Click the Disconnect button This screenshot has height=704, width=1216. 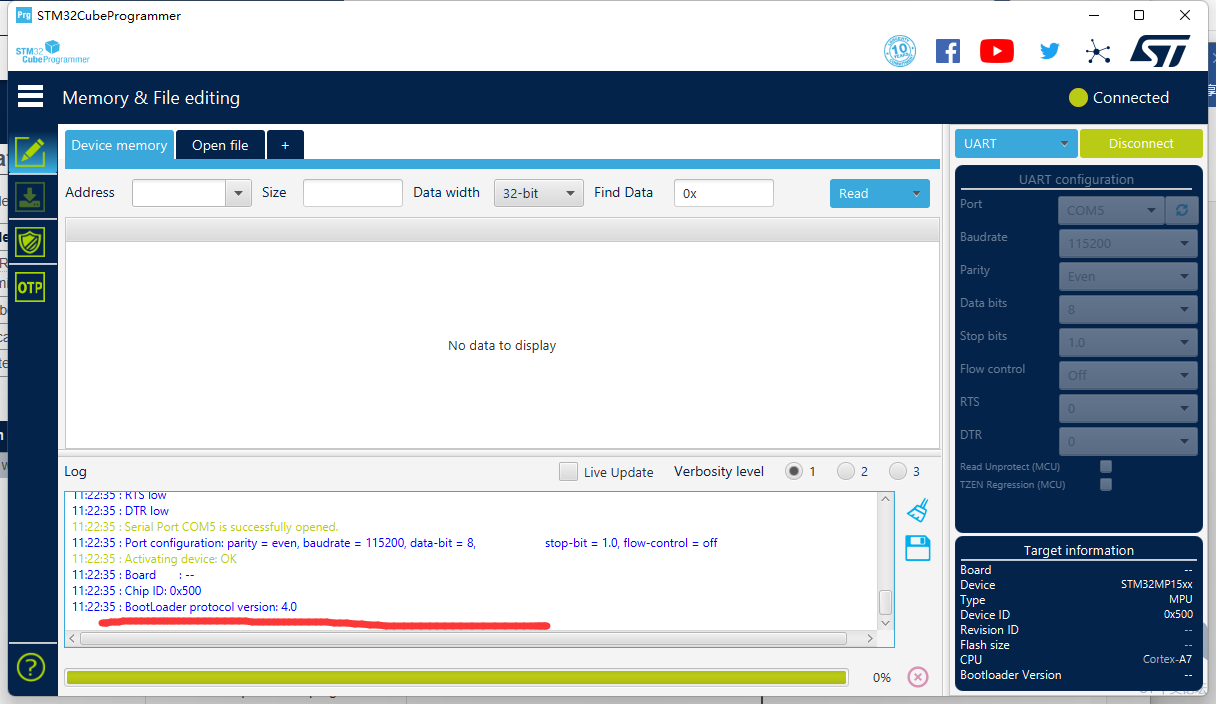1141,143
